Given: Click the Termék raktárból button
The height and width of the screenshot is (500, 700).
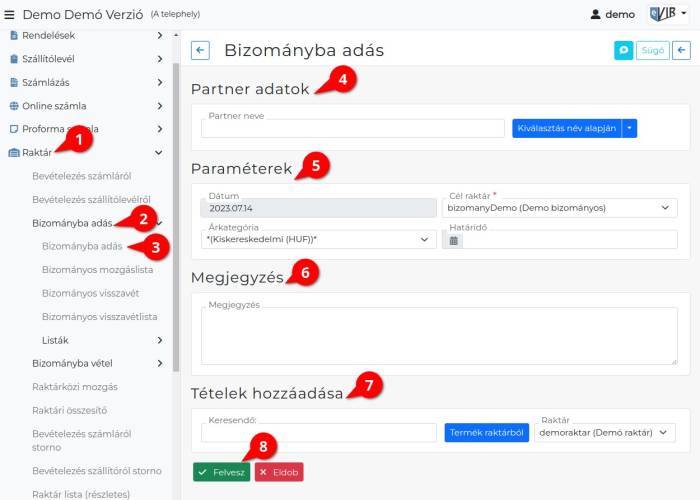Looking at the screenshot, I should point(487,433).
